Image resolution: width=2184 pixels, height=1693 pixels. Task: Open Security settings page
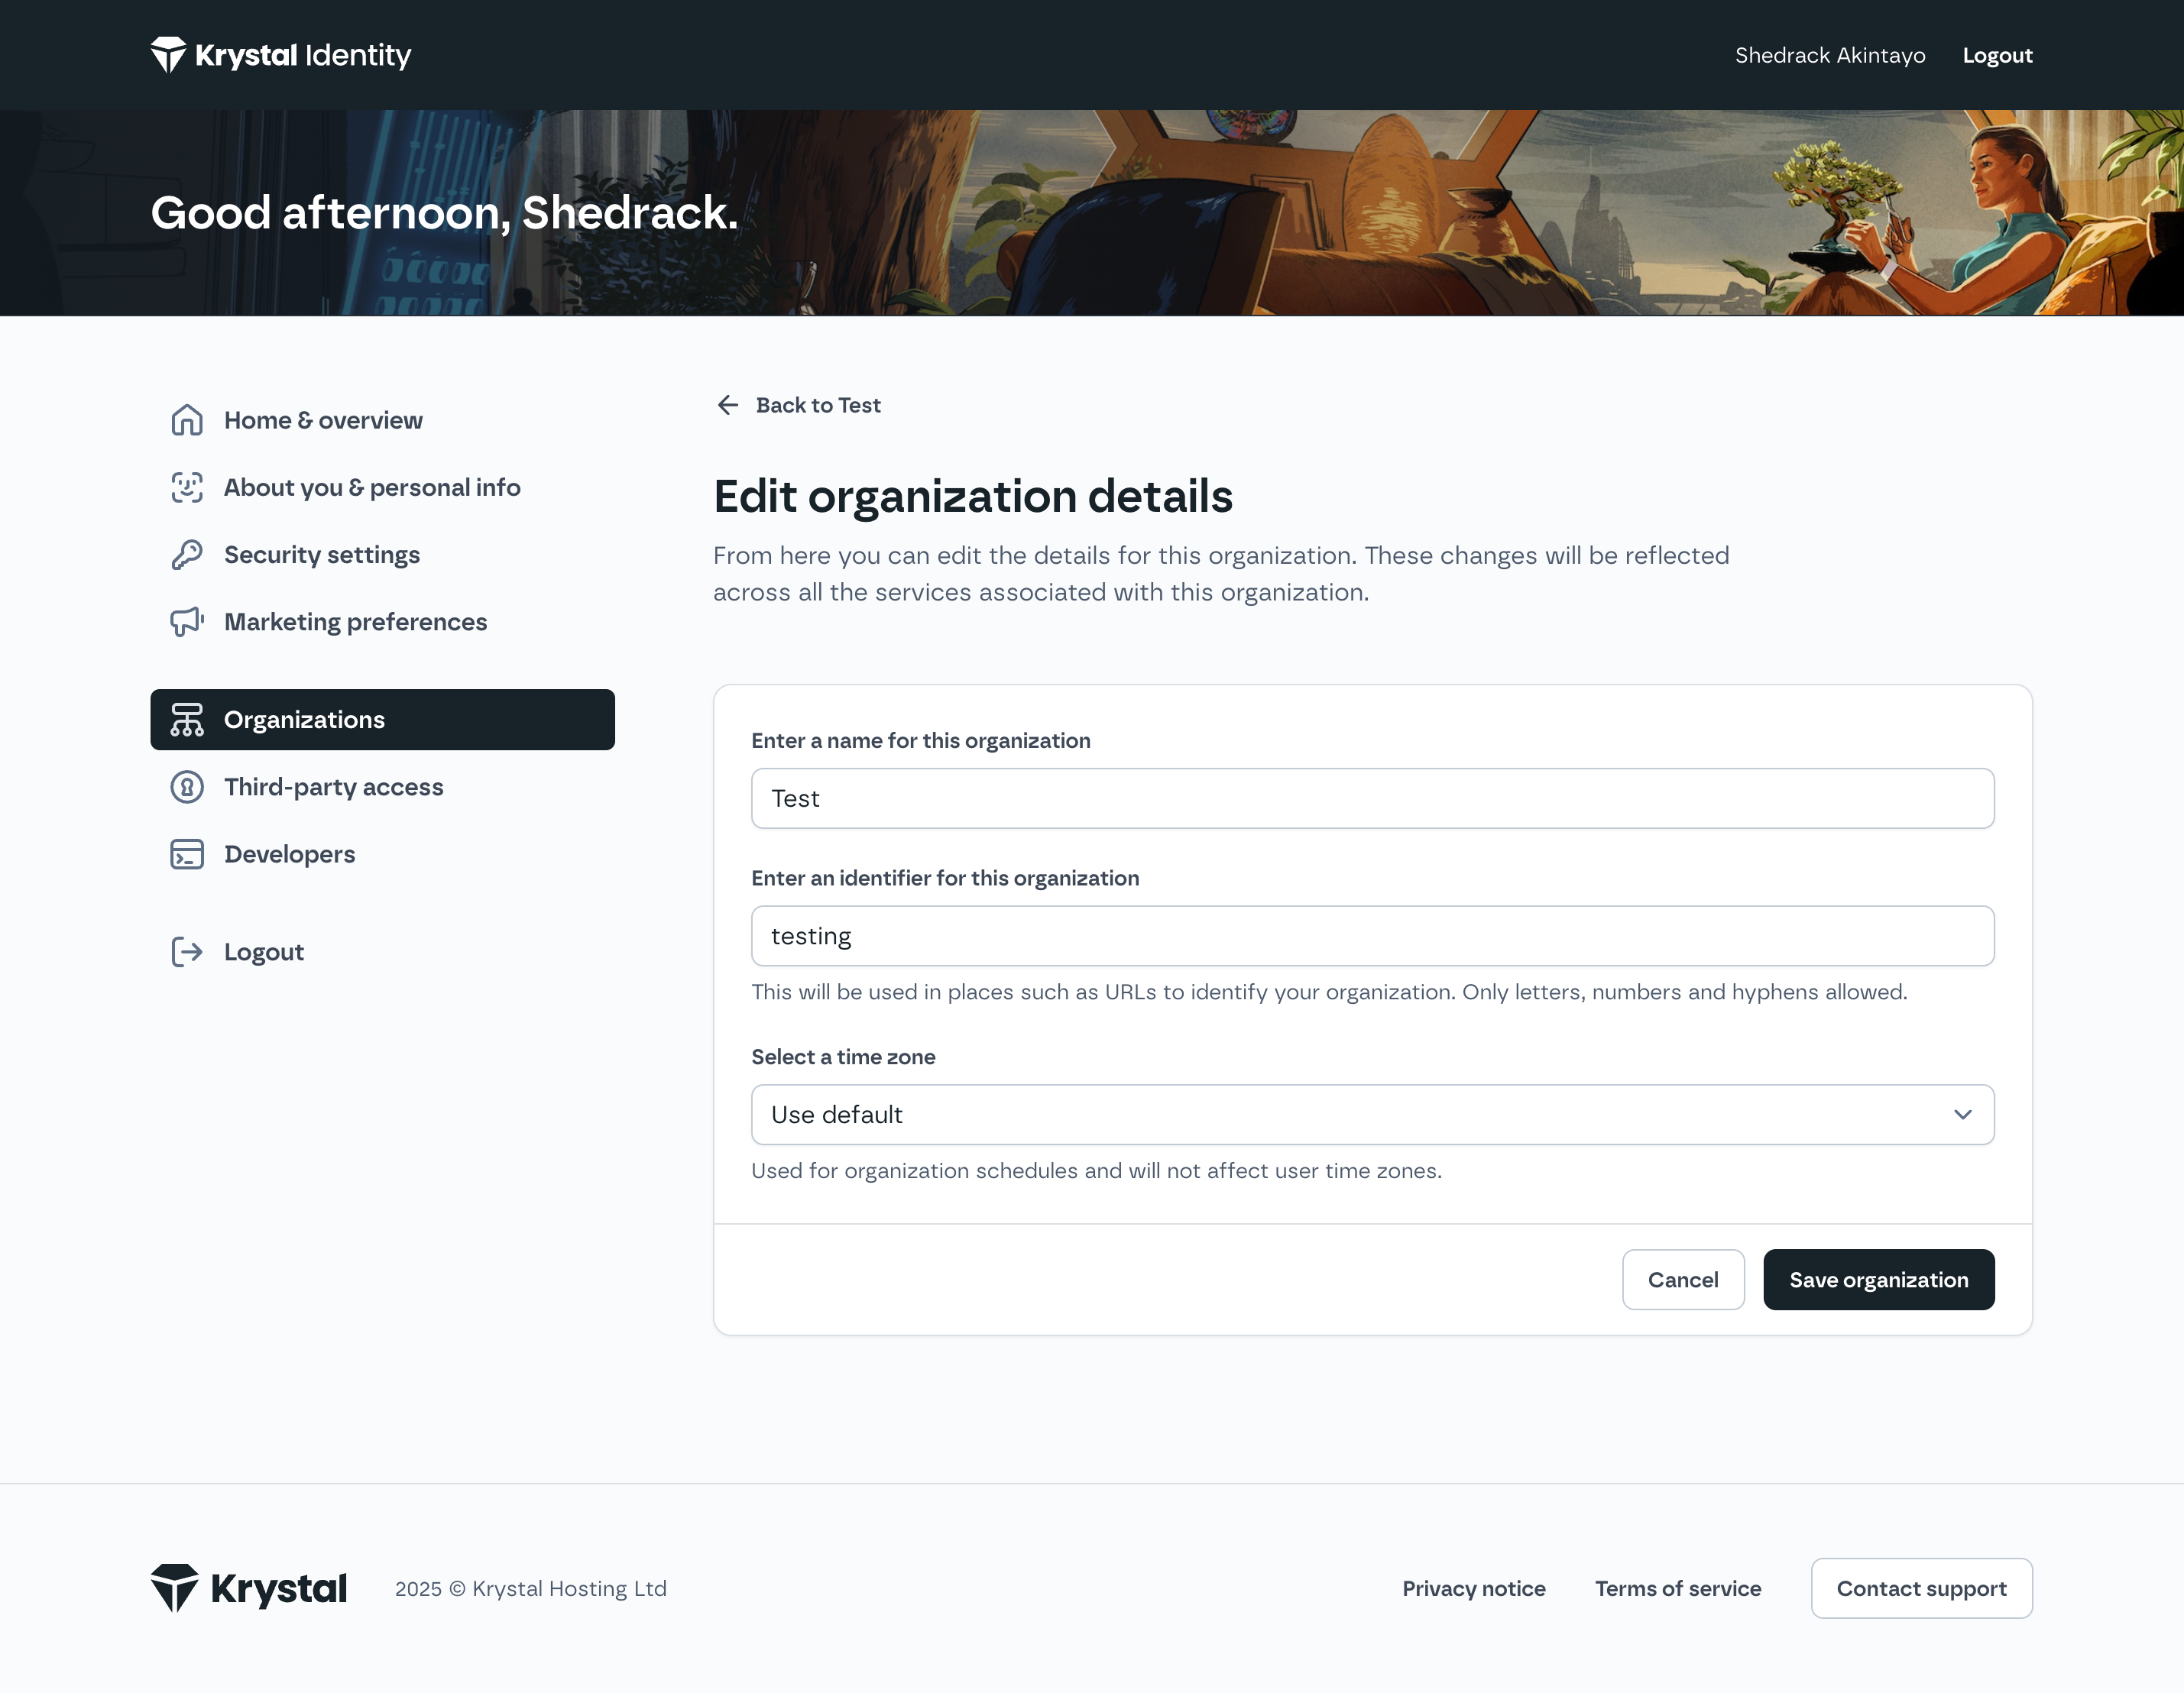pos(383,554)
